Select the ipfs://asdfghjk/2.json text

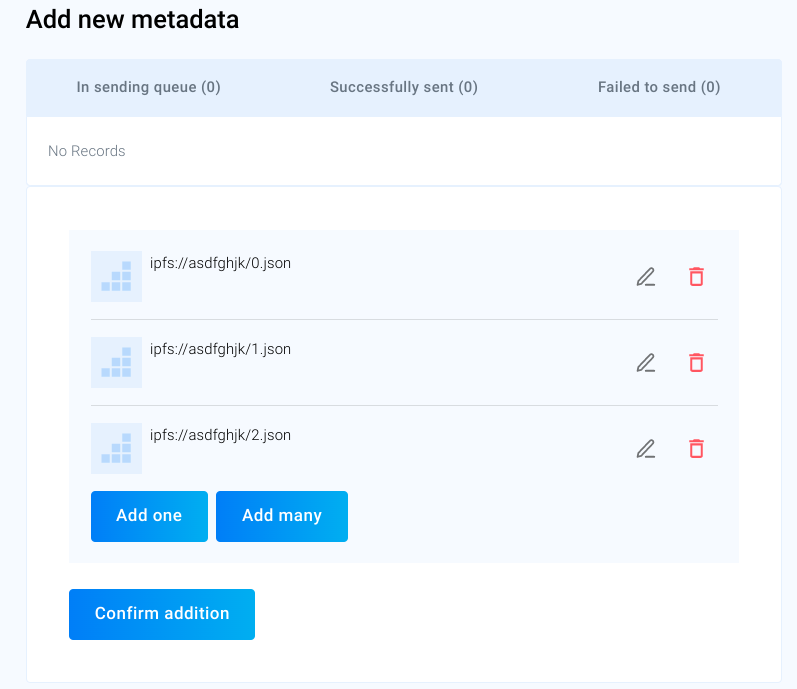pos(220,436)
